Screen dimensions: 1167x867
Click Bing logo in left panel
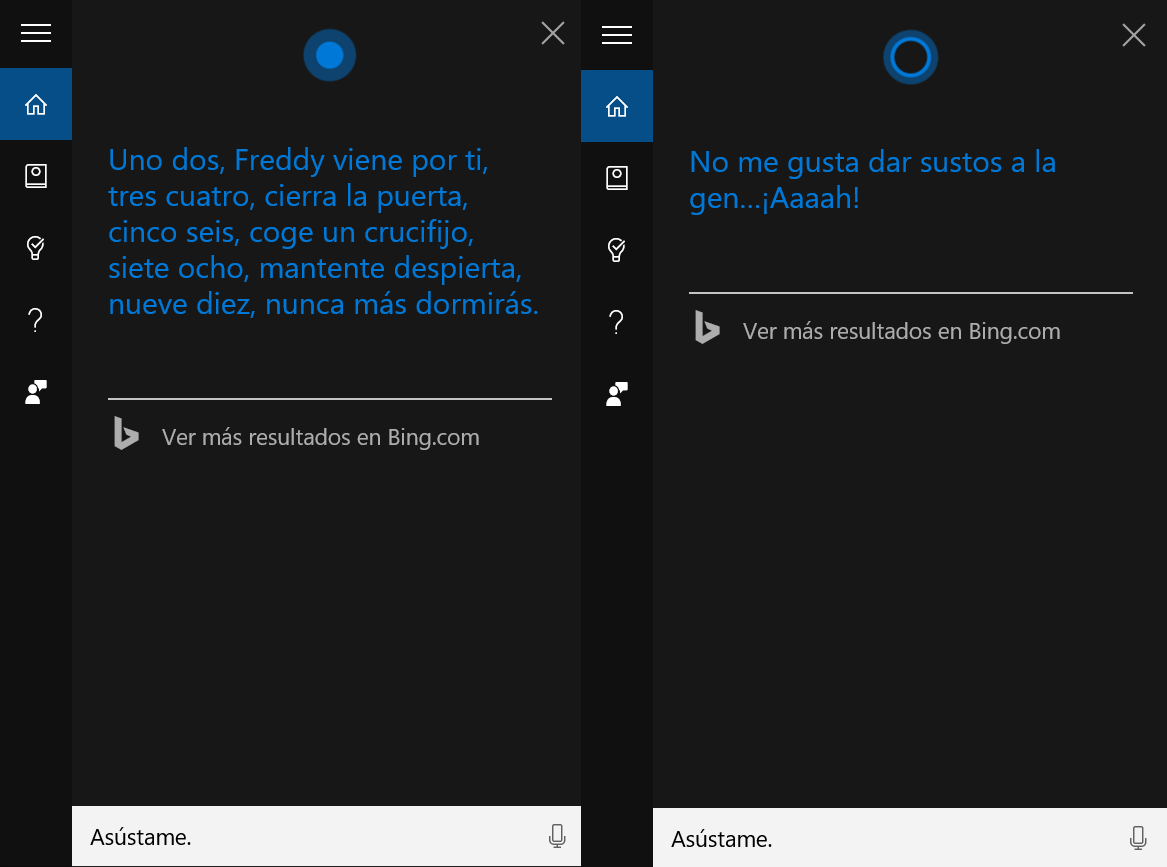coord(126,433)
